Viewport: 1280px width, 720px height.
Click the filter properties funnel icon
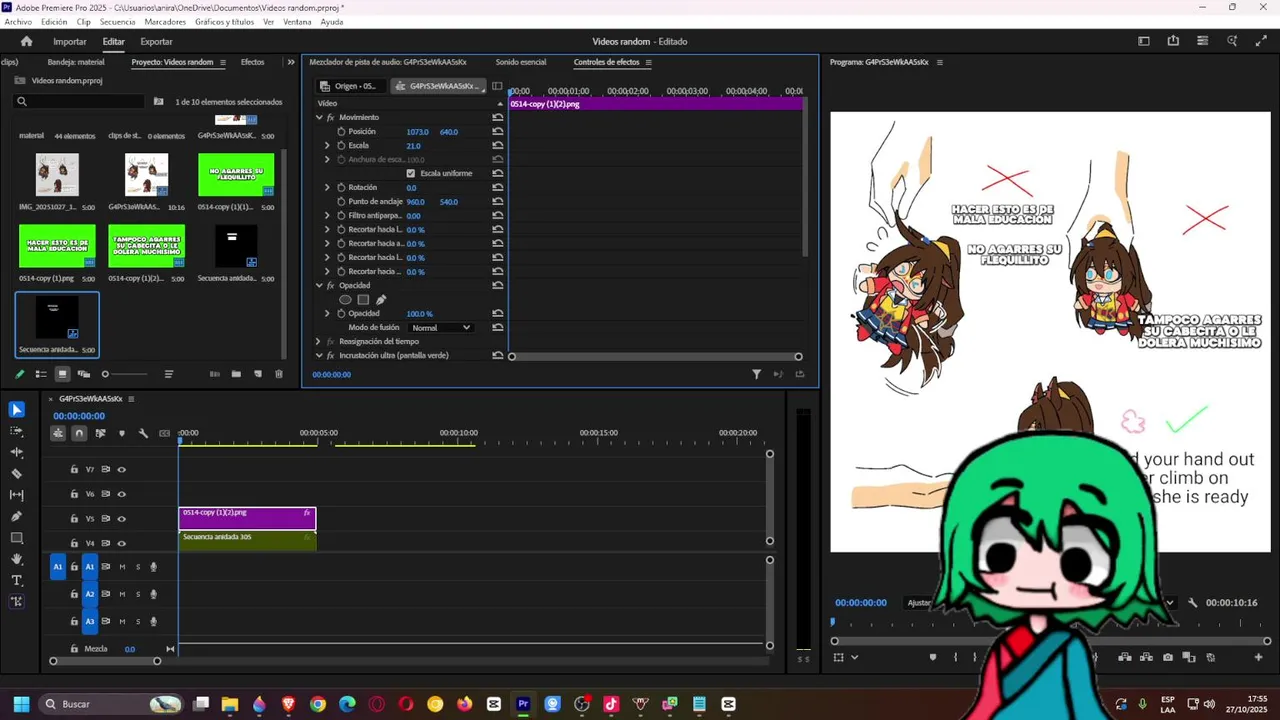click(756, 374)
